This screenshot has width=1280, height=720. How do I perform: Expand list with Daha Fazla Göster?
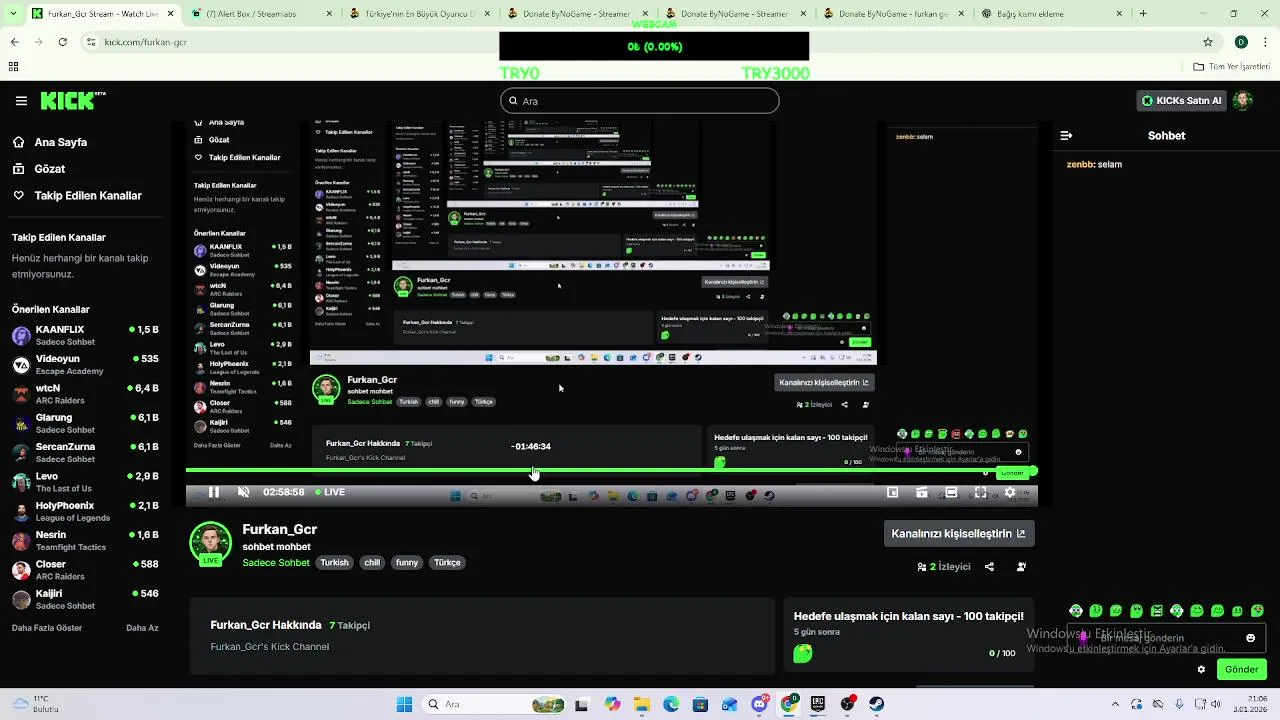click(x=47, y=628)
